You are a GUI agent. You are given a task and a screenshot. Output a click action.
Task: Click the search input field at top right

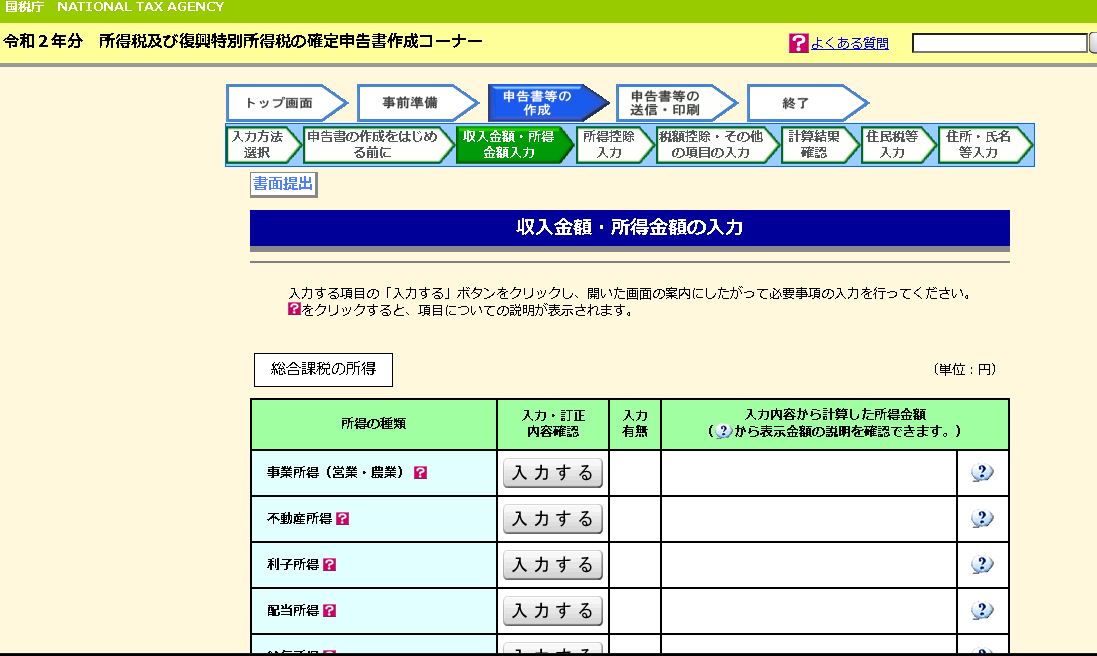(998, 43)
